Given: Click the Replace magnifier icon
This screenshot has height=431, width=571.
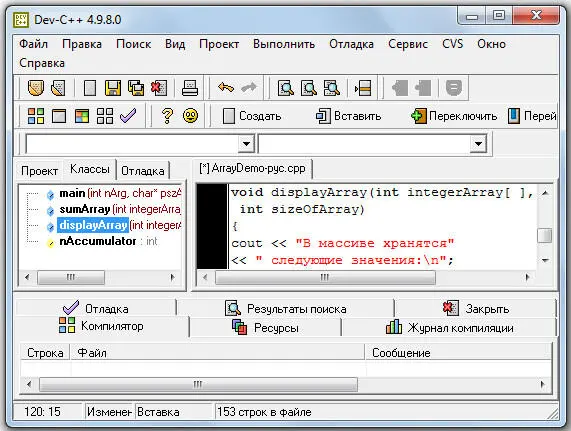Looking at the screenshot, I should [x=309, y=88].
